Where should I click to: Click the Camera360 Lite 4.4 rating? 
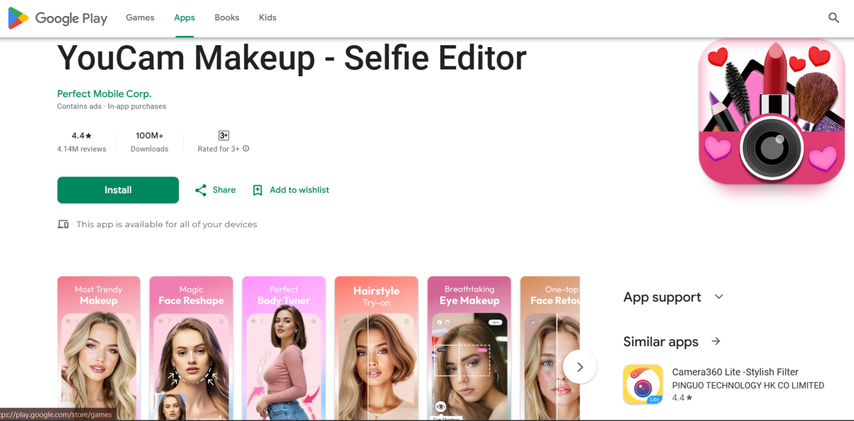click(682, 398)
